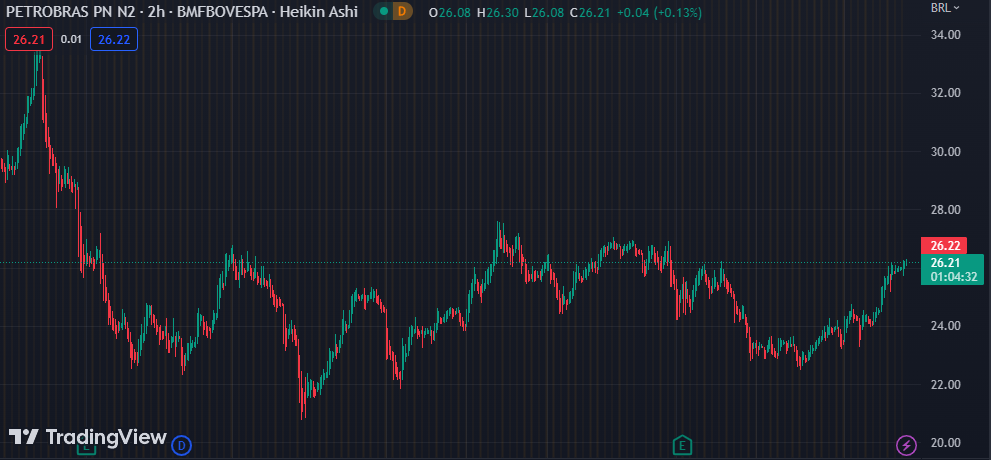The image size is (991, 460).
Task: Click the red 26.22 price axis label
Action: [x=944, y=246]
